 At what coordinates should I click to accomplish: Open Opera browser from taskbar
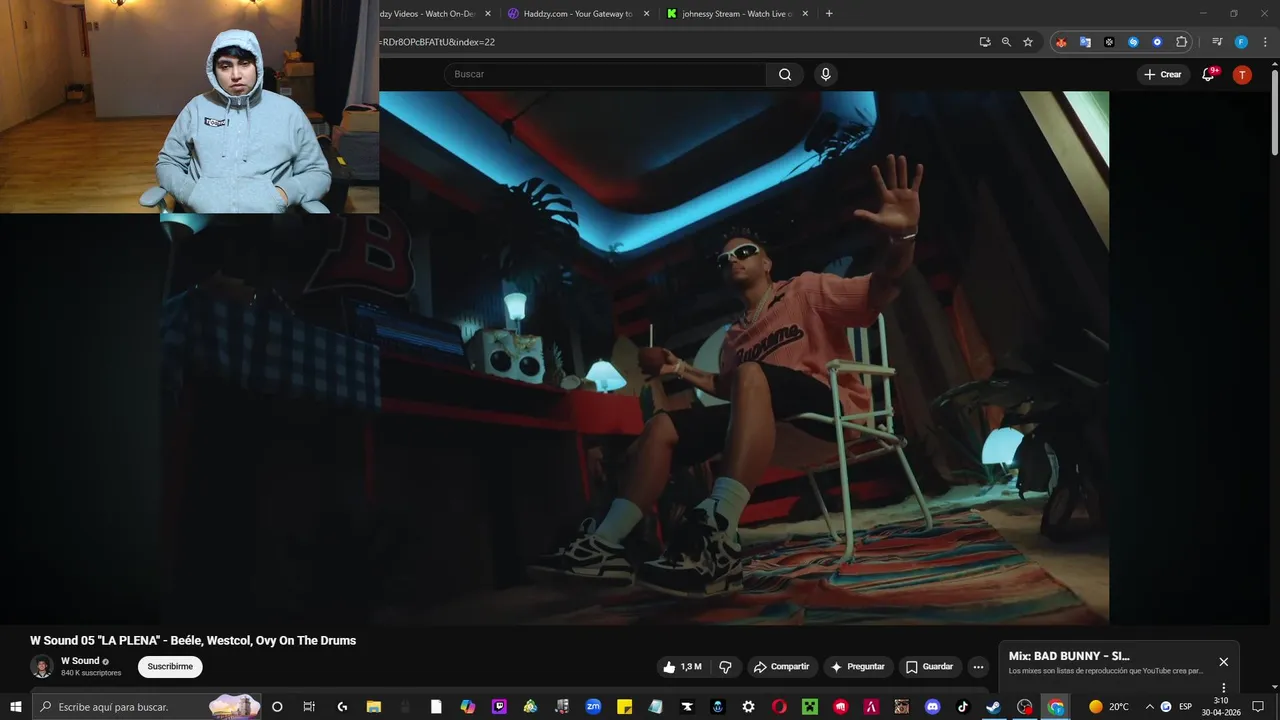pos(779,707)
